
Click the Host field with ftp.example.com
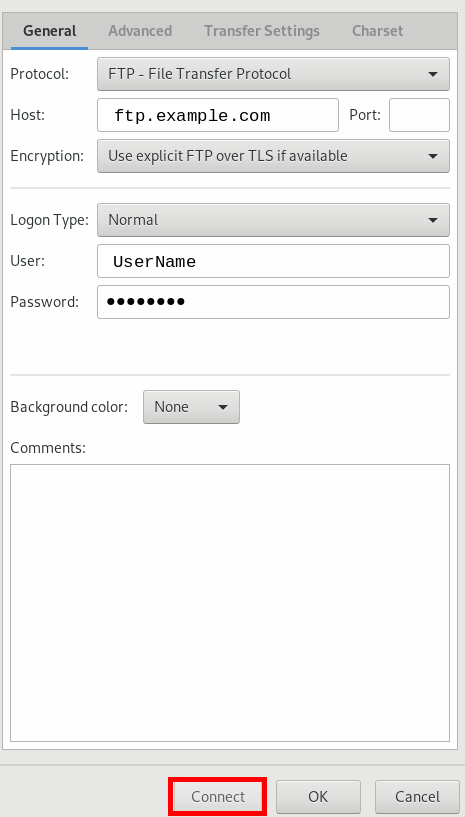tap(218, 115)
